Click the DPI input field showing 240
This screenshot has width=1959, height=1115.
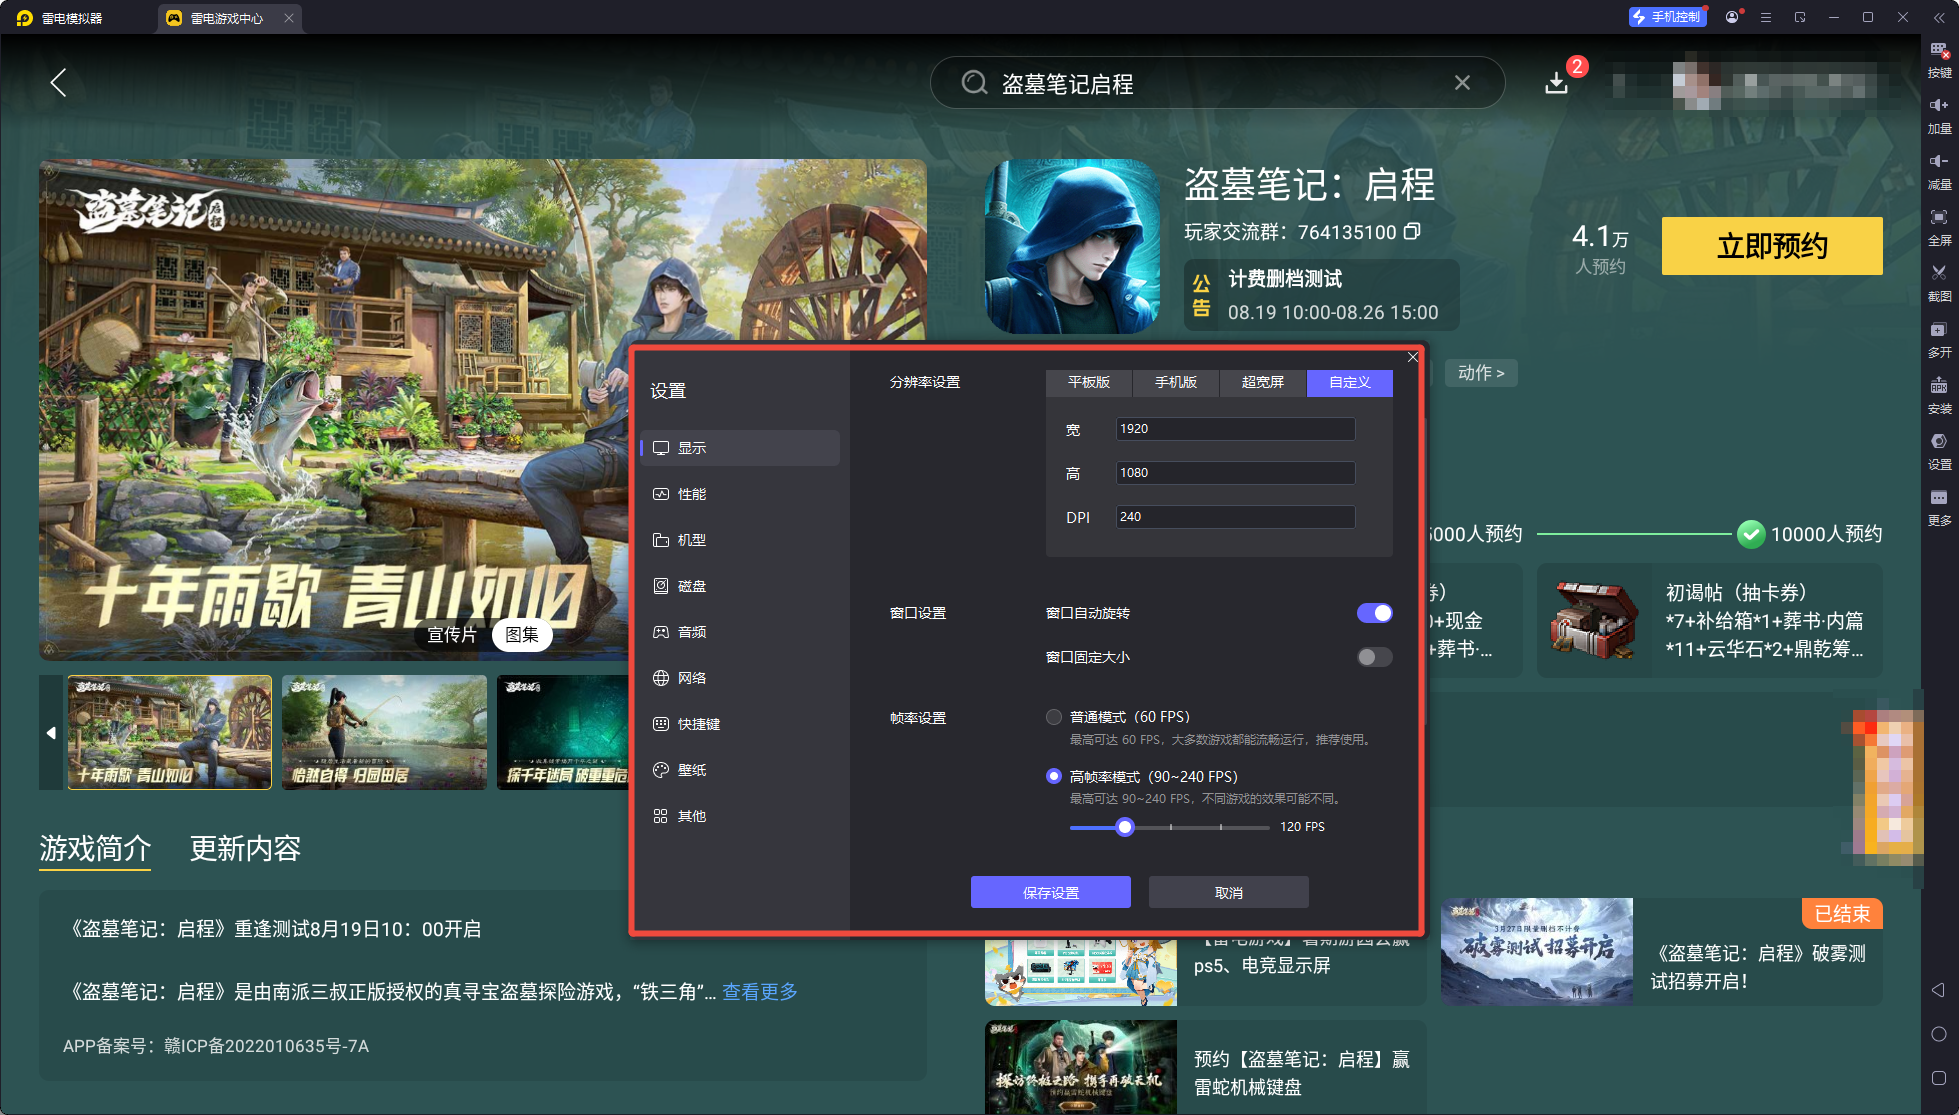(1235, 517)
